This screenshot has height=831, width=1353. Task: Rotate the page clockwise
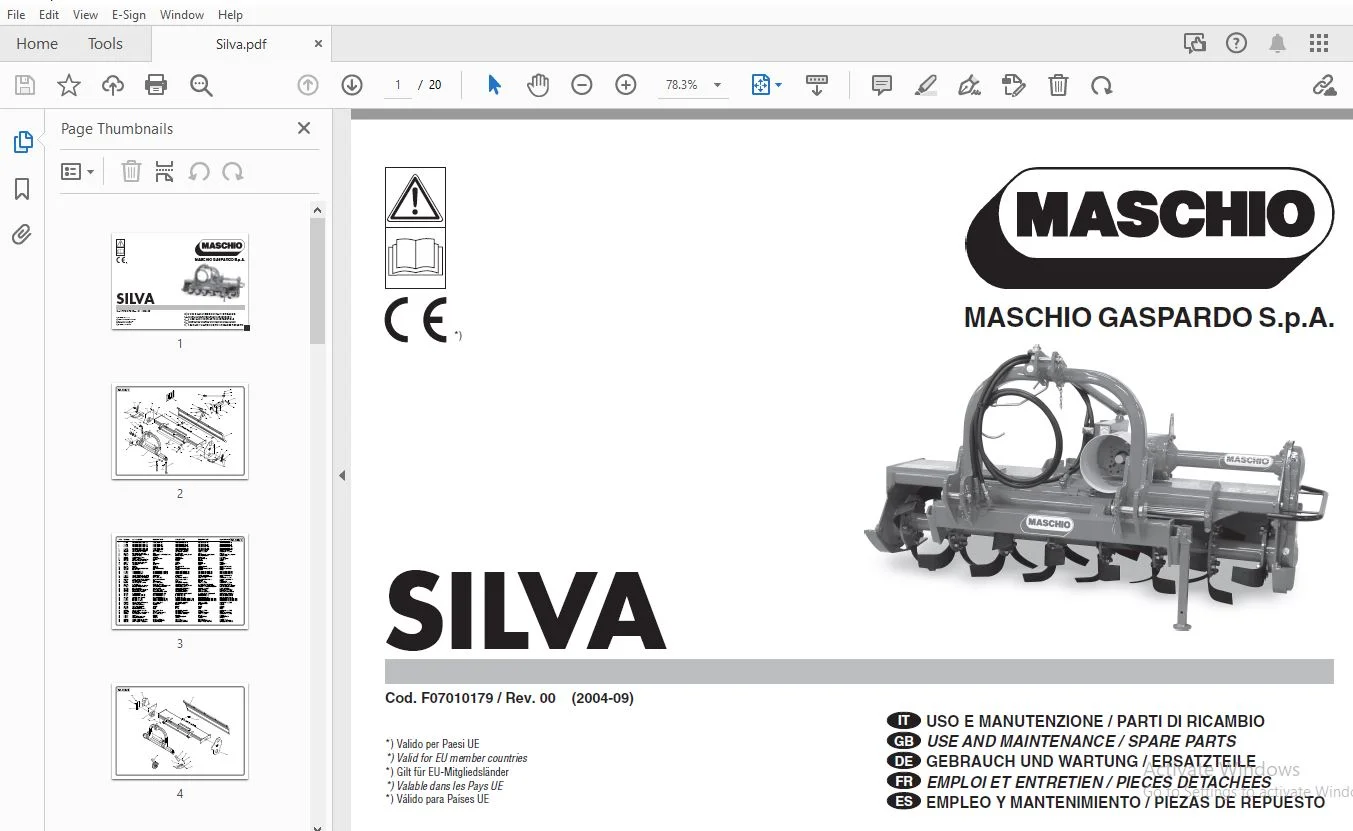[x=1102, y=85]
